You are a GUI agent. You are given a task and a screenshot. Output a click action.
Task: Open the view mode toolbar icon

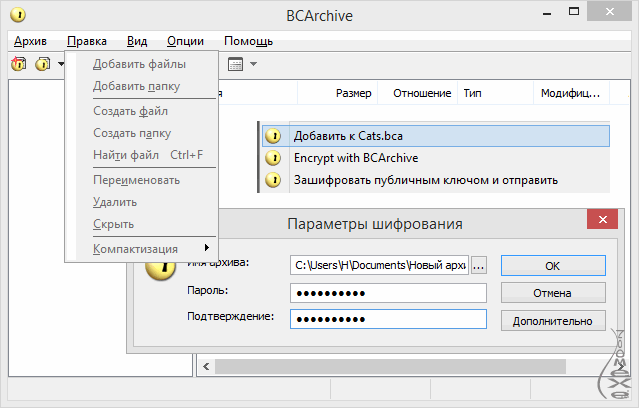236,64
